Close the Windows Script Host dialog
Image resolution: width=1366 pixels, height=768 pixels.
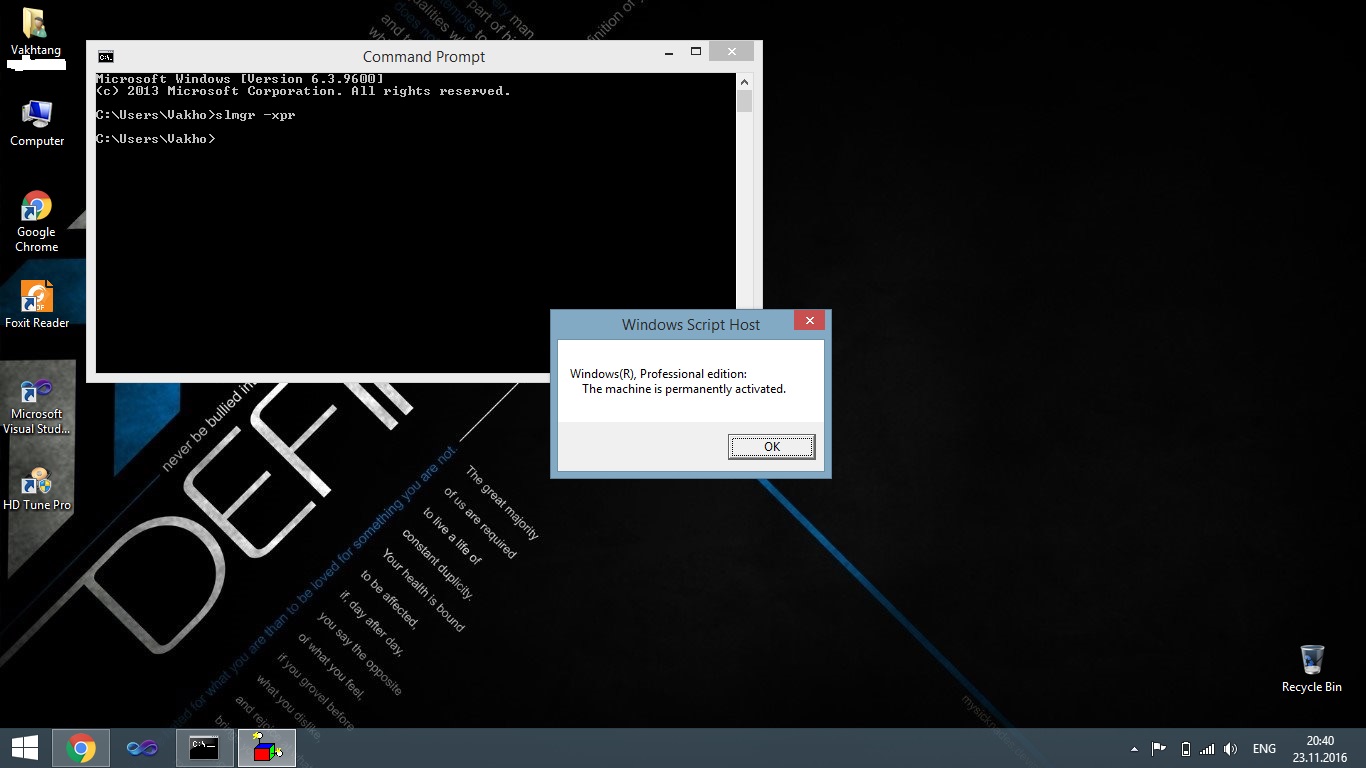tap(809, 320)
